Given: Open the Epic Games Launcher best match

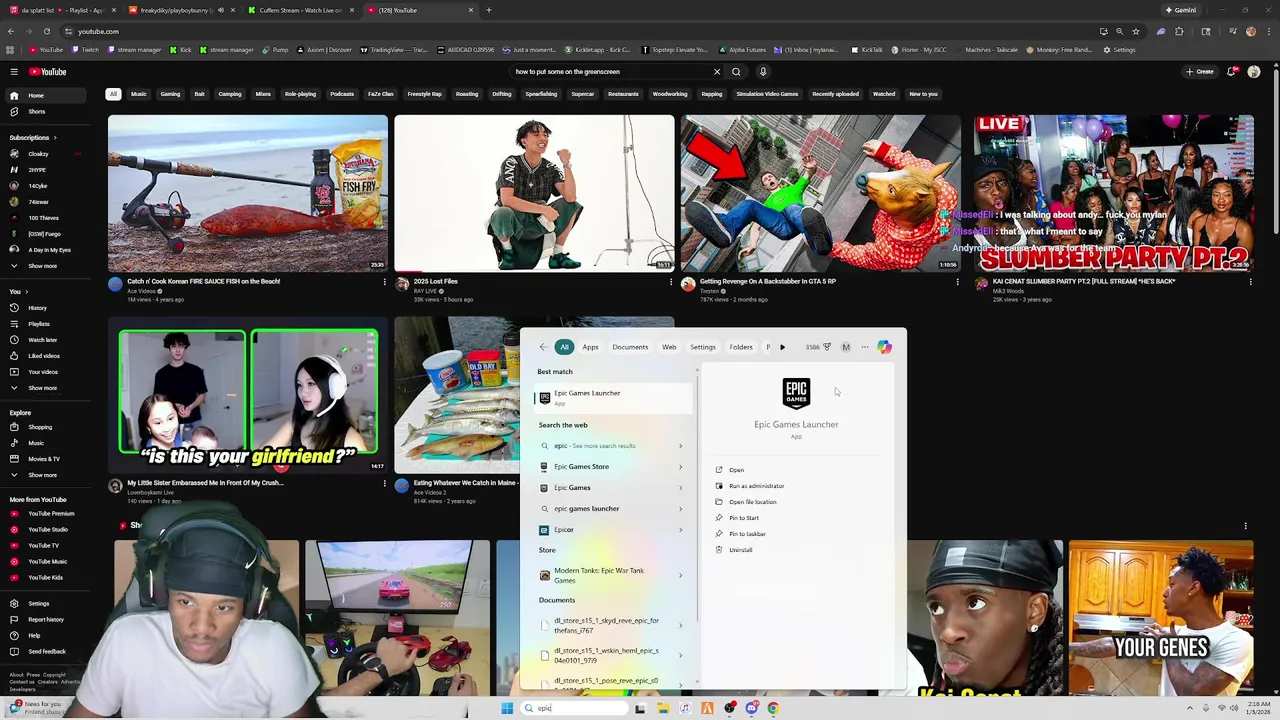Looking at the screenshot, I should pos(613,398).
